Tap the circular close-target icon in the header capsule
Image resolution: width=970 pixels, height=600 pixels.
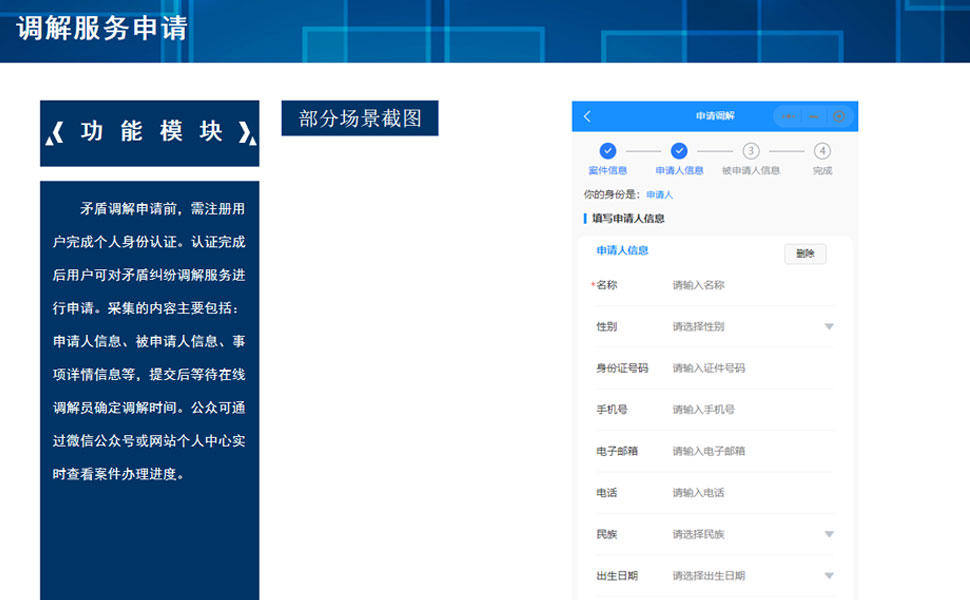[x=839, y=116]
